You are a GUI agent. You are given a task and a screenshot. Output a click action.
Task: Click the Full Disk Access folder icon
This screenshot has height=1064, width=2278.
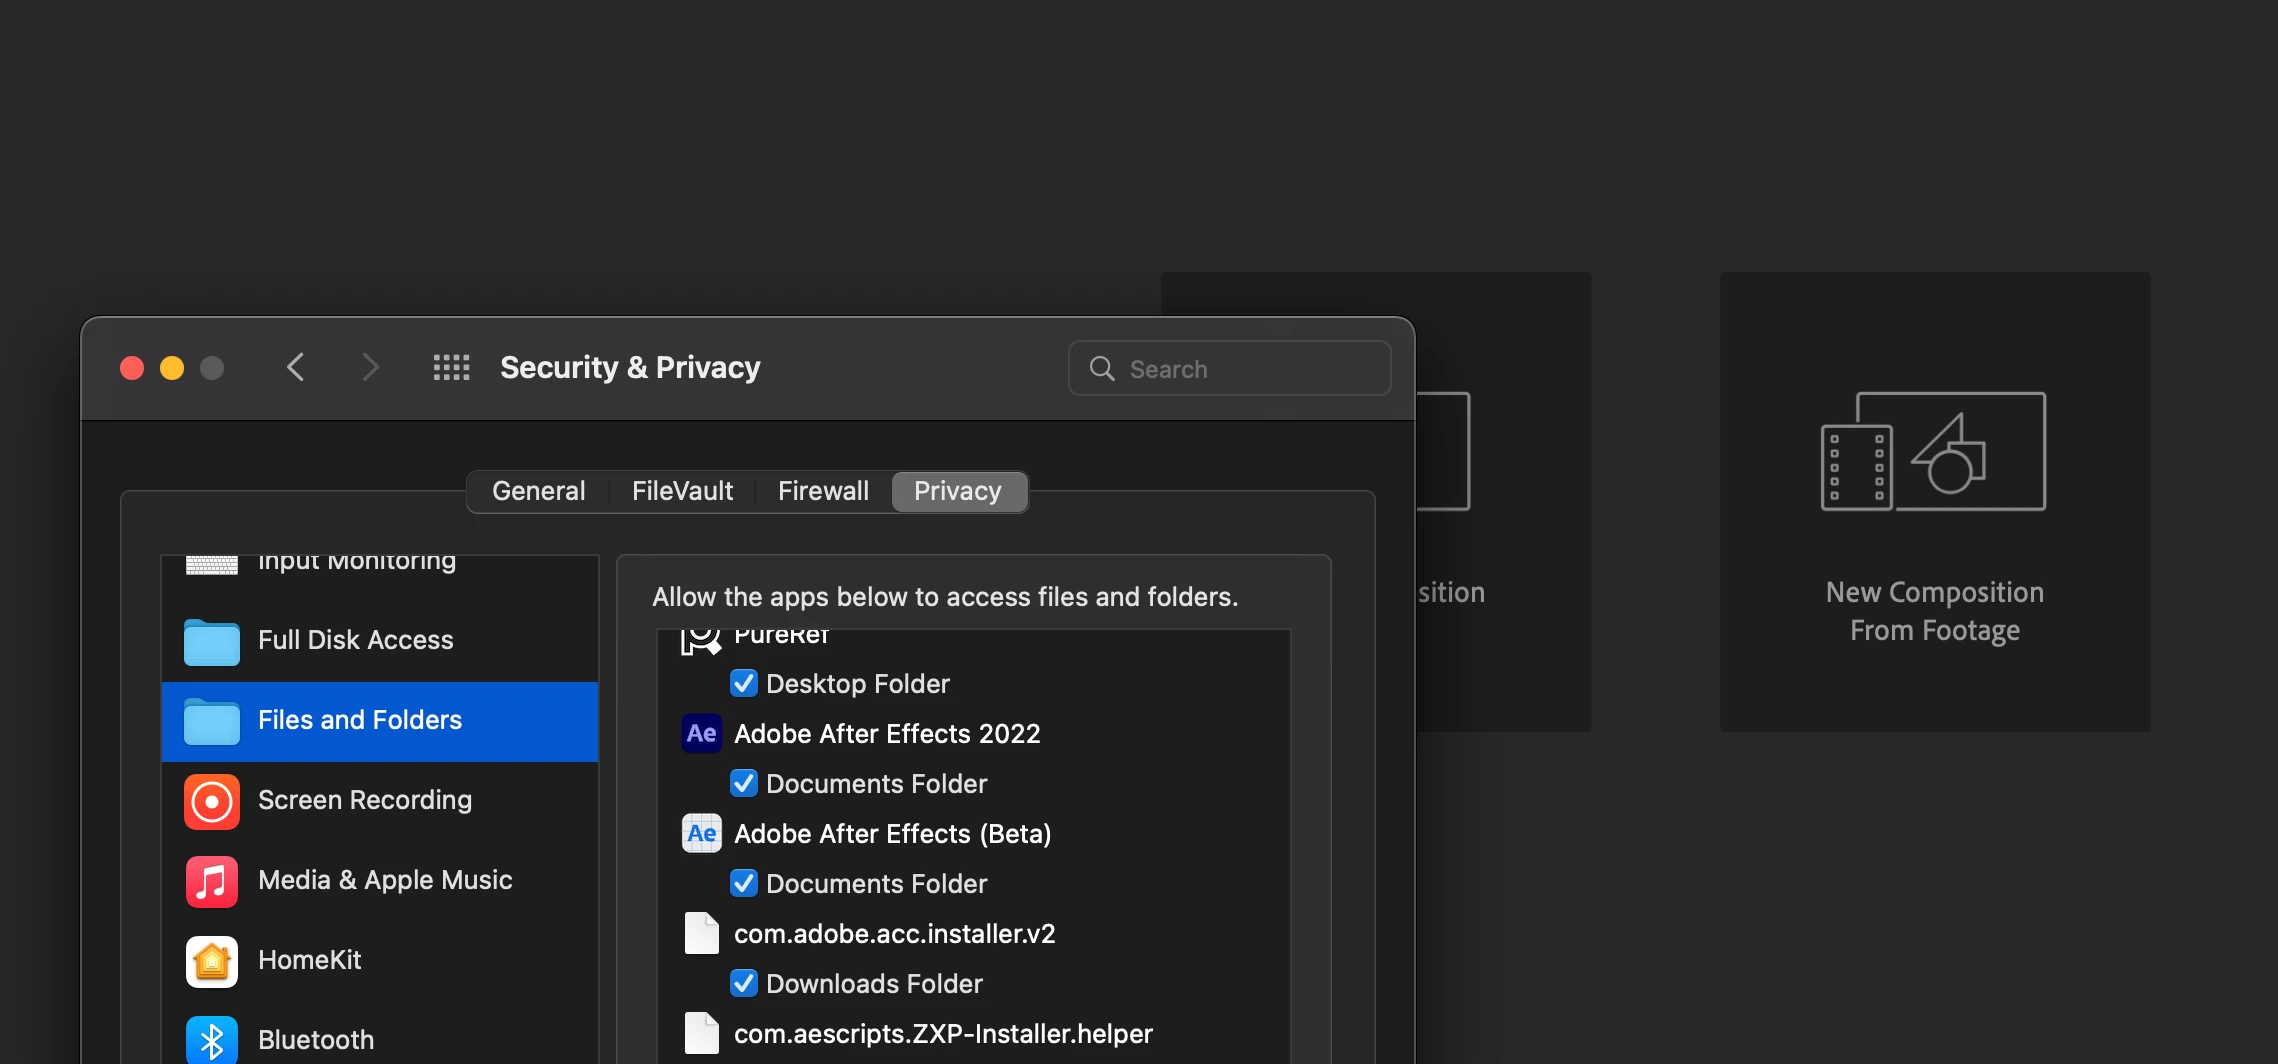tap(212, 641)
